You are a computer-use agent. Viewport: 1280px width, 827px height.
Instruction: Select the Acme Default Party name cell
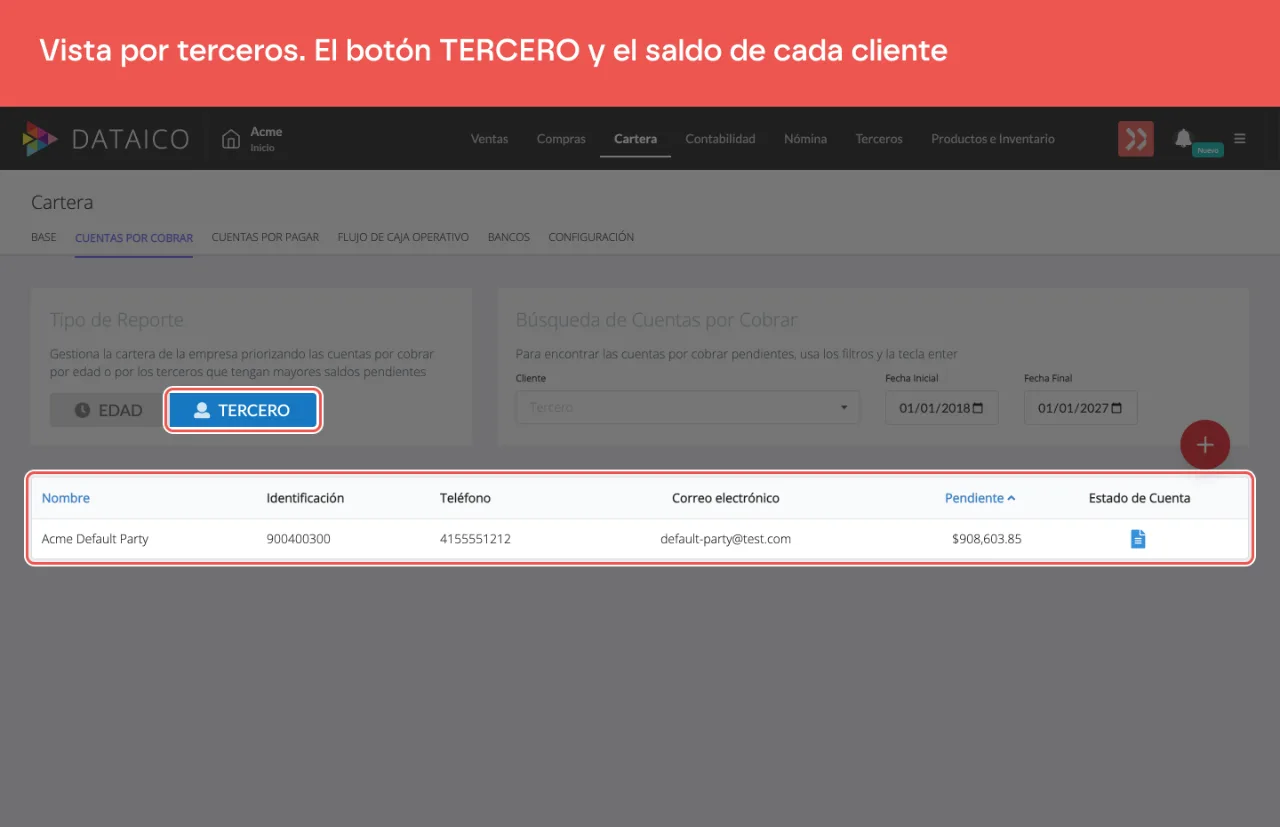click(95, 539)
